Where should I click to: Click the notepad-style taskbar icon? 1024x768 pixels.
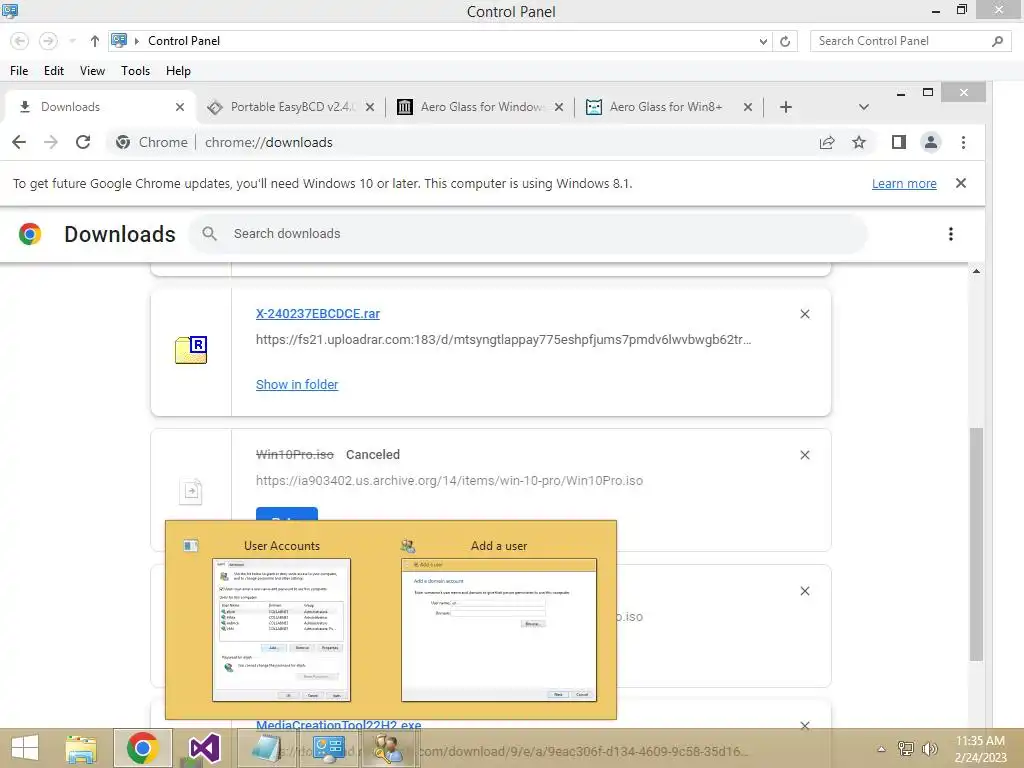point(267,748)
